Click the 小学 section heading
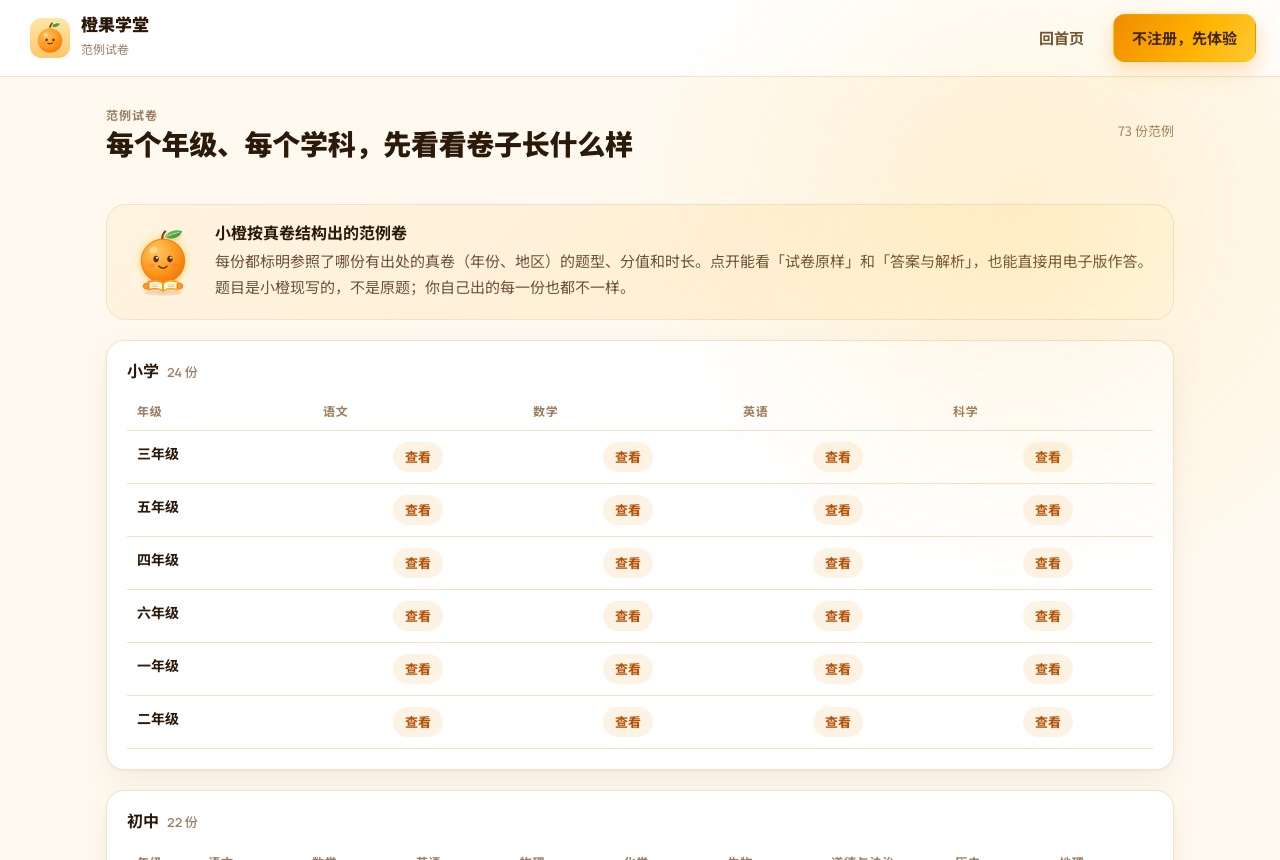Image resolution: width=1280 pixels, height=860 pixels. (x=143, y=371)
